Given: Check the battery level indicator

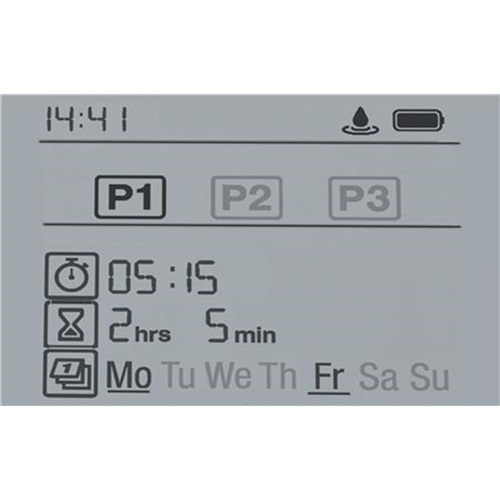Looking at the screenshot, I should point(419,120).
